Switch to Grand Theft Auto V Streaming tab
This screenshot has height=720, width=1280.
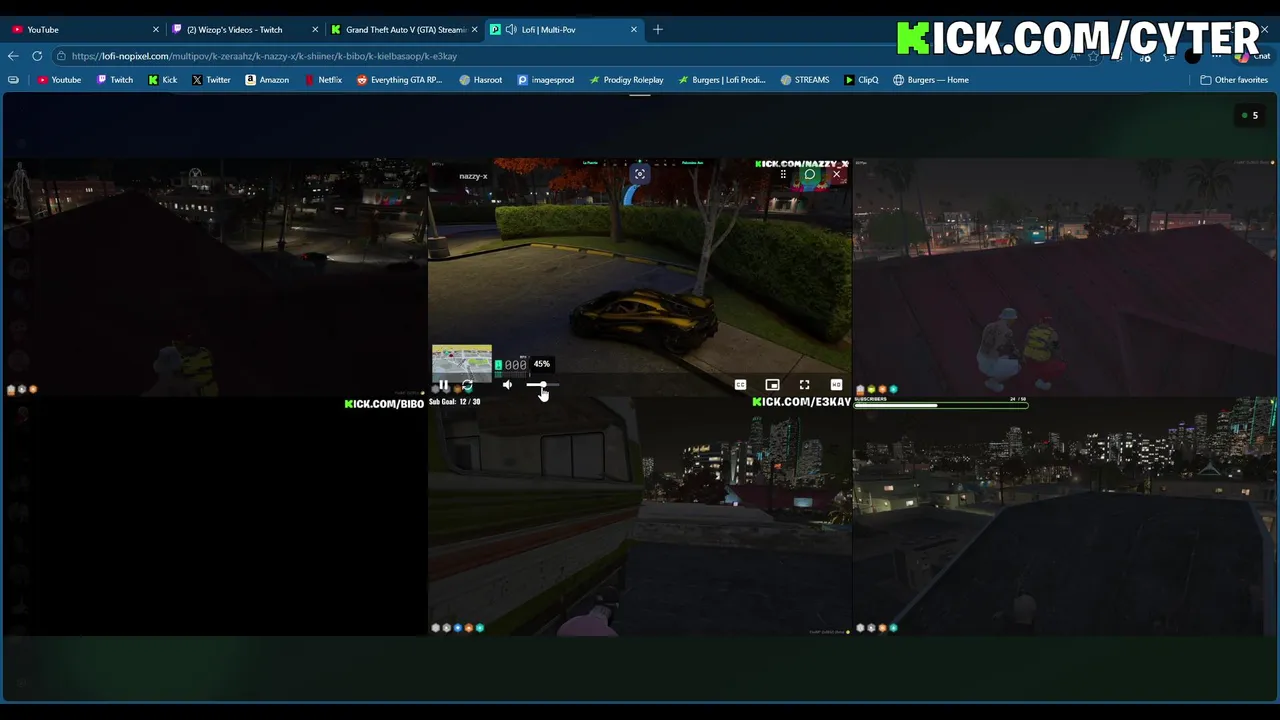(x=404, y=30)
